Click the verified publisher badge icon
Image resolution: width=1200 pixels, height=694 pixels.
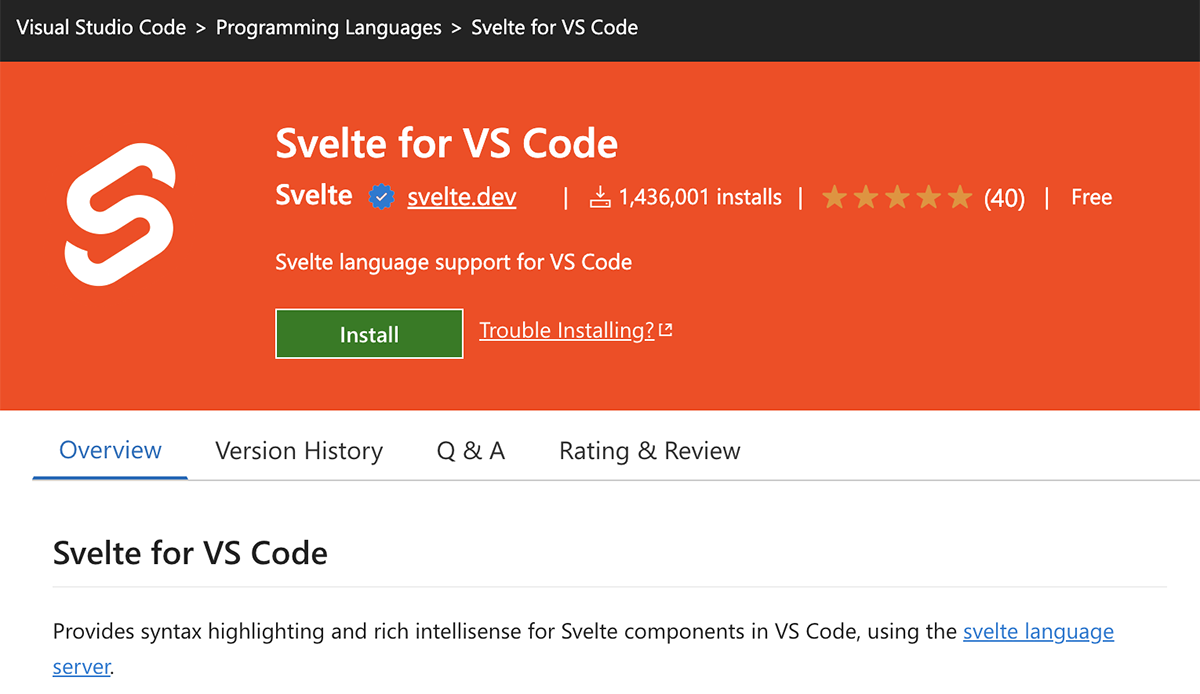pyautogui.click(x=381, y=197)
